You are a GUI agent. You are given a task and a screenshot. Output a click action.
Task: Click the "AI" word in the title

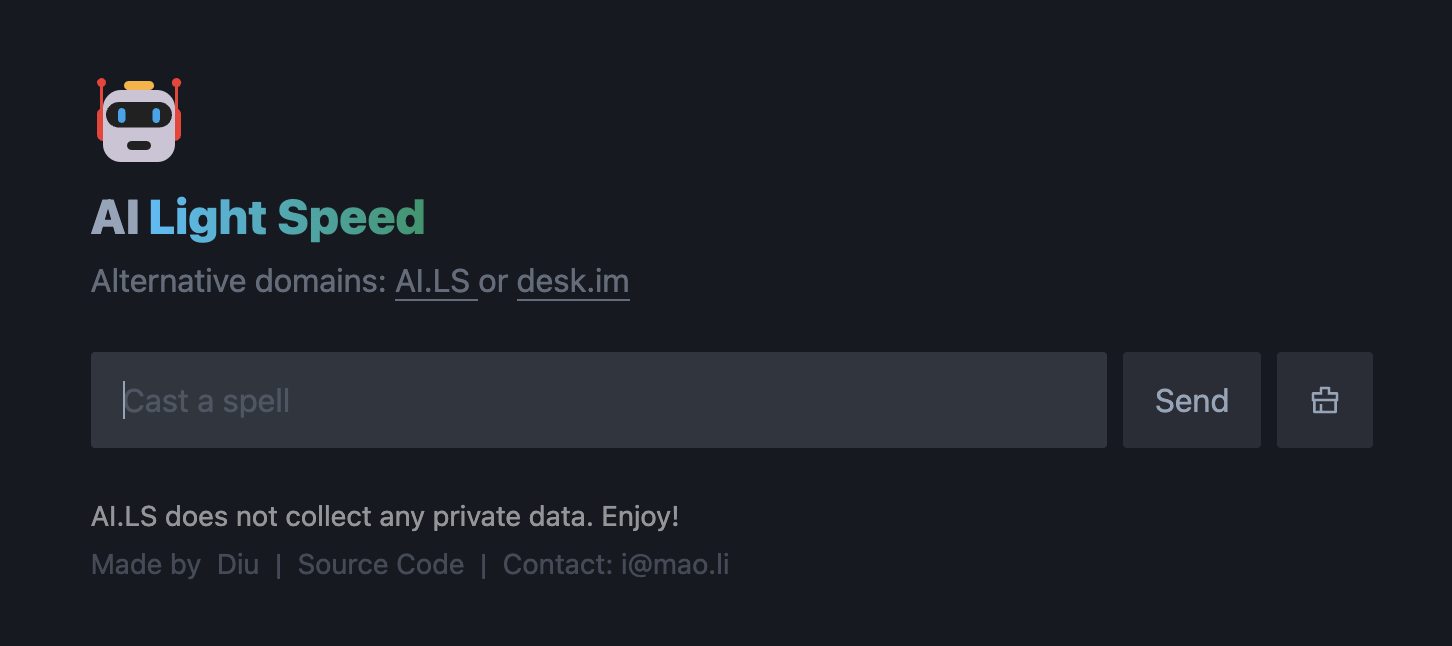point(115,218)
